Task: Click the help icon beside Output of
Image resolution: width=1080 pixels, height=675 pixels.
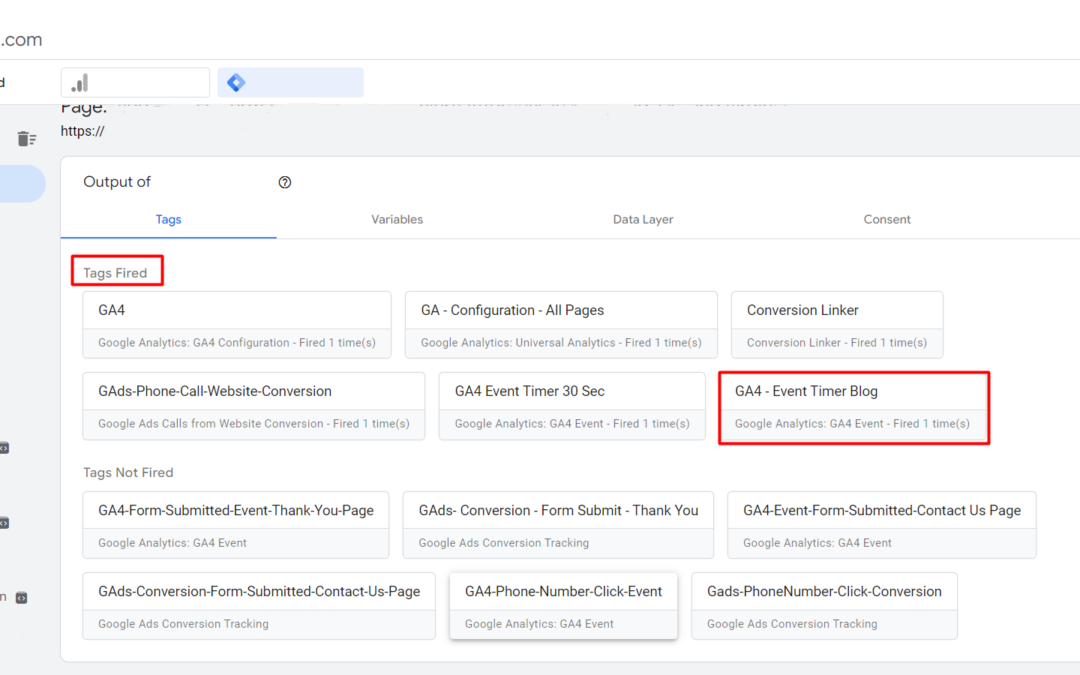Action: tap(285, 182)
